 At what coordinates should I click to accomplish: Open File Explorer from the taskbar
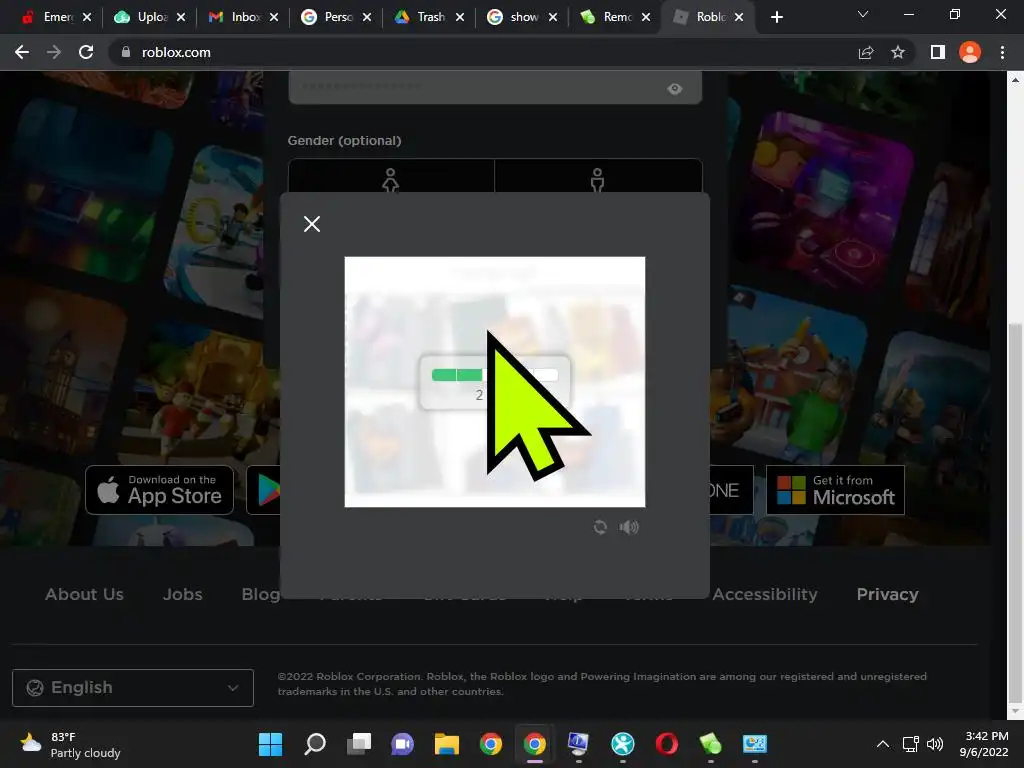[447, 744]
